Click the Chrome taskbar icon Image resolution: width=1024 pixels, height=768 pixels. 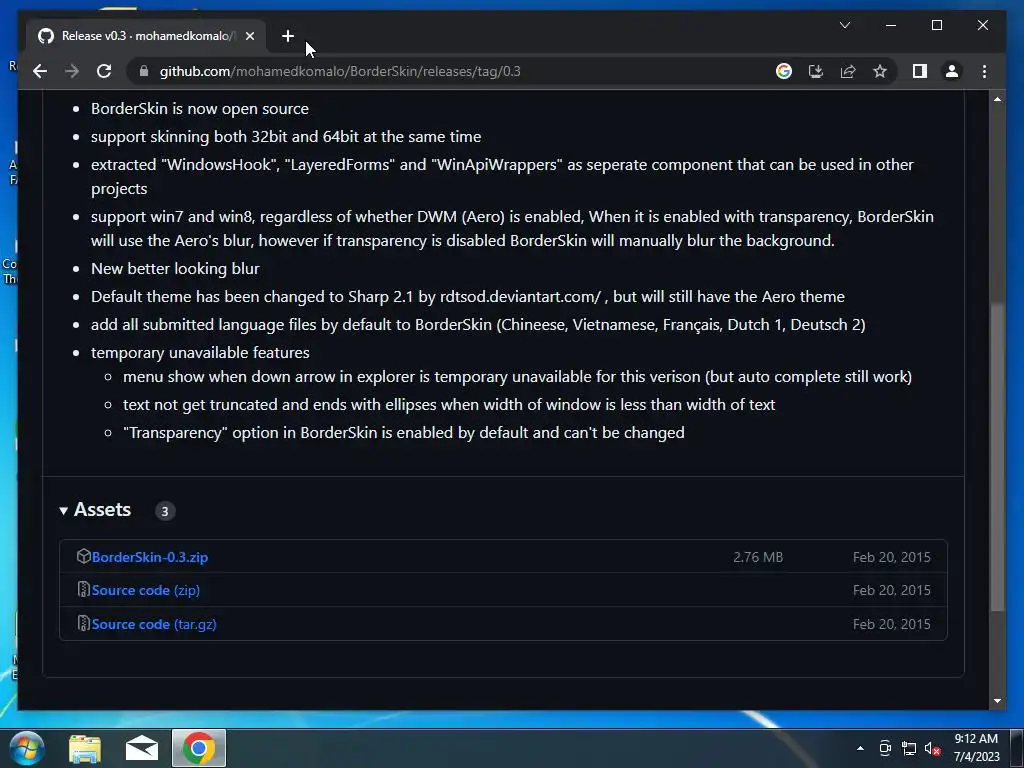[199, 748]
